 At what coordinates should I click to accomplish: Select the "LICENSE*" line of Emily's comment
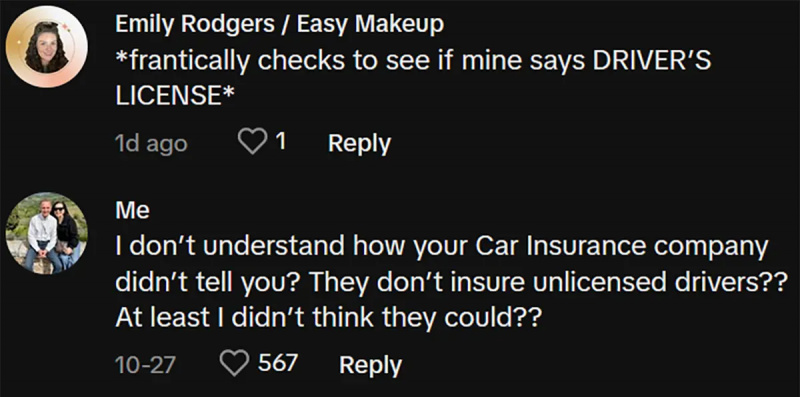(171, 95)
